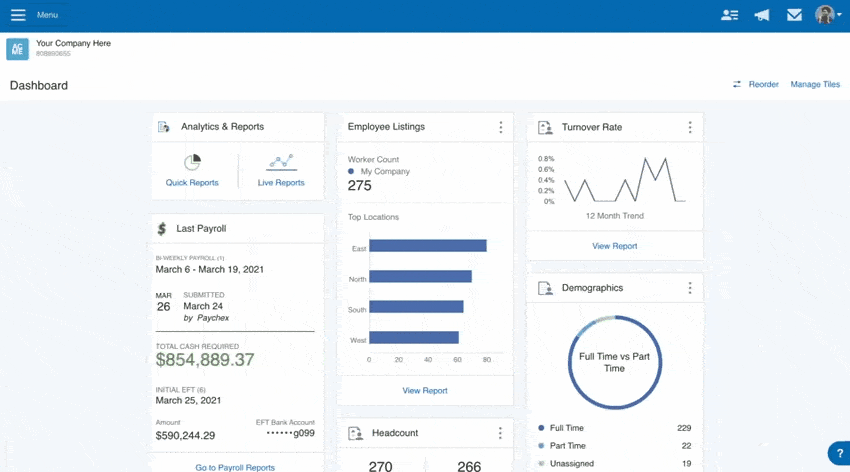Click the blue help question mark icon
Image resolution: width=850 pixels, height=472 pixels.
click(840, 454)
